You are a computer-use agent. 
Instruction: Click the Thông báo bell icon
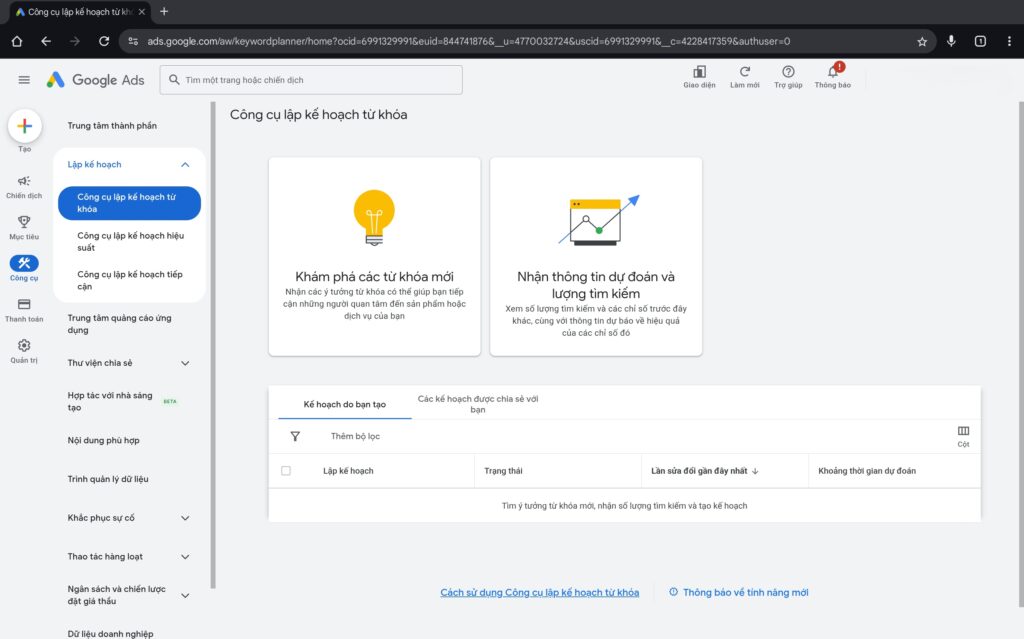click(831, 73)
